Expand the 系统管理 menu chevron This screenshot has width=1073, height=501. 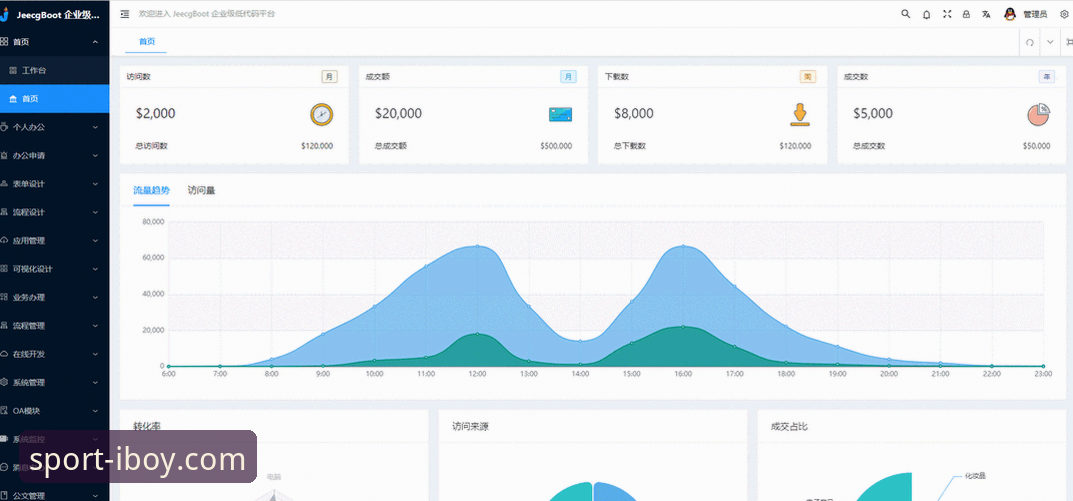click(x=95, y=383)
